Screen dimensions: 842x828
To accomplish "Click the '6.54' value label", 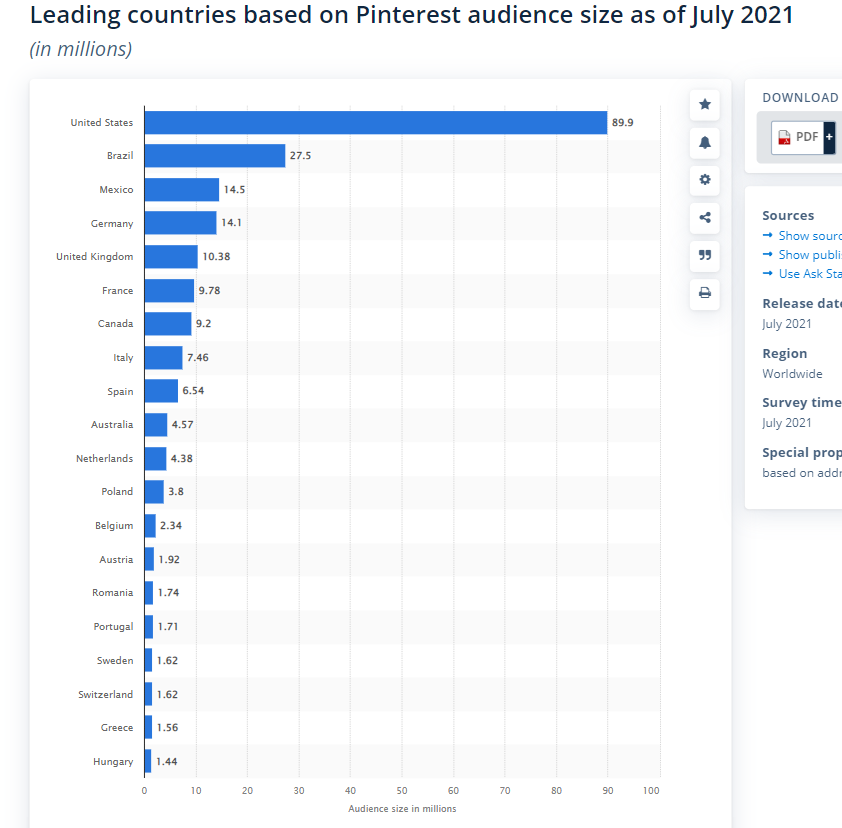I will click(x=193, y=391).
